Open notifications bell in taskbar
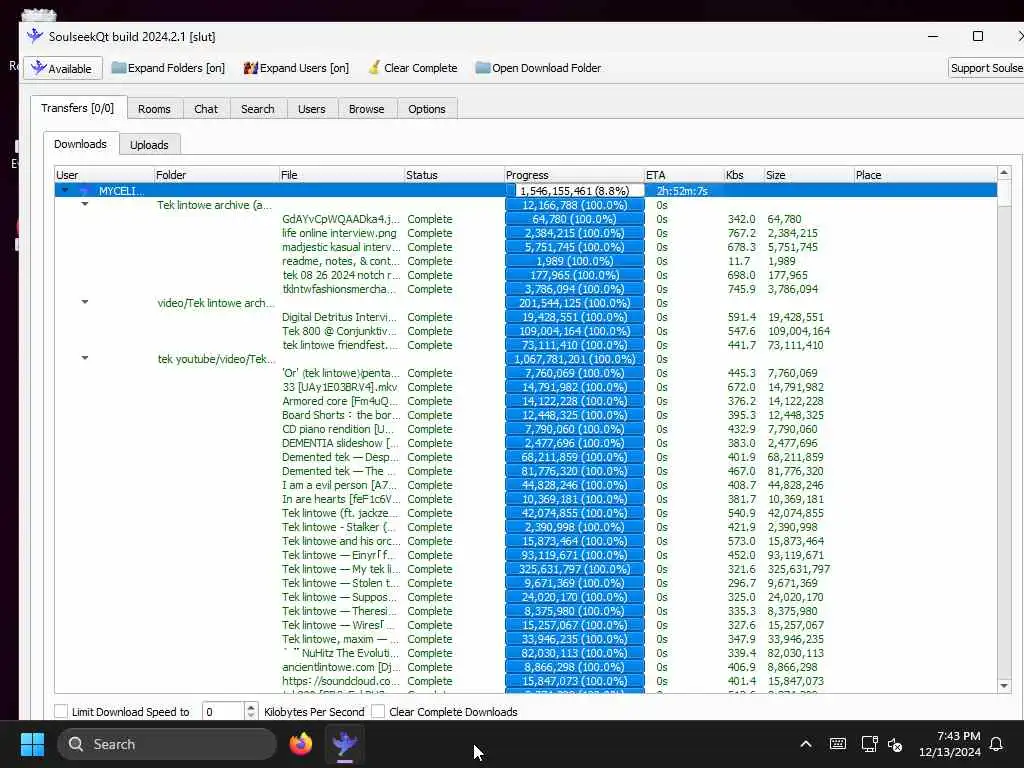The image size is (1024, 768). coord(997,744)
